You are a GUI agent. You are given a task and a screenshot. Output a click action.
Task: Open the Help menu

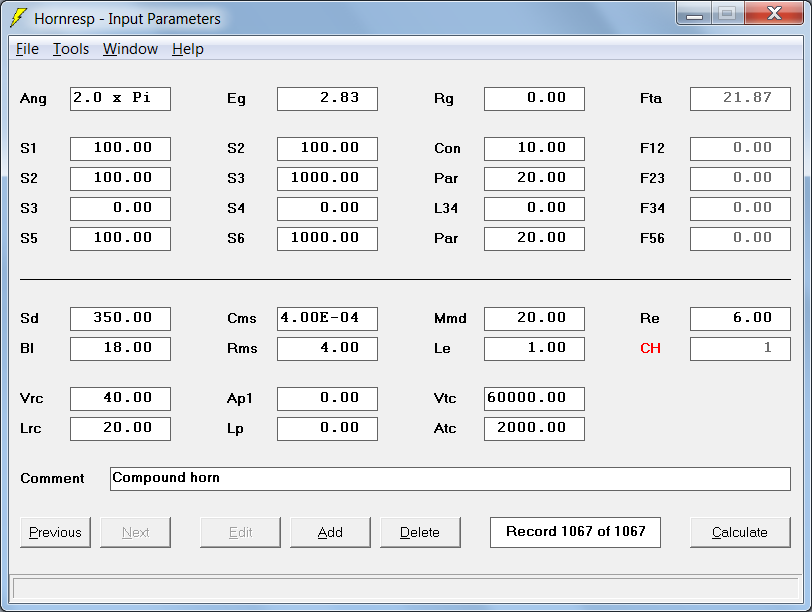coord(188,49)
